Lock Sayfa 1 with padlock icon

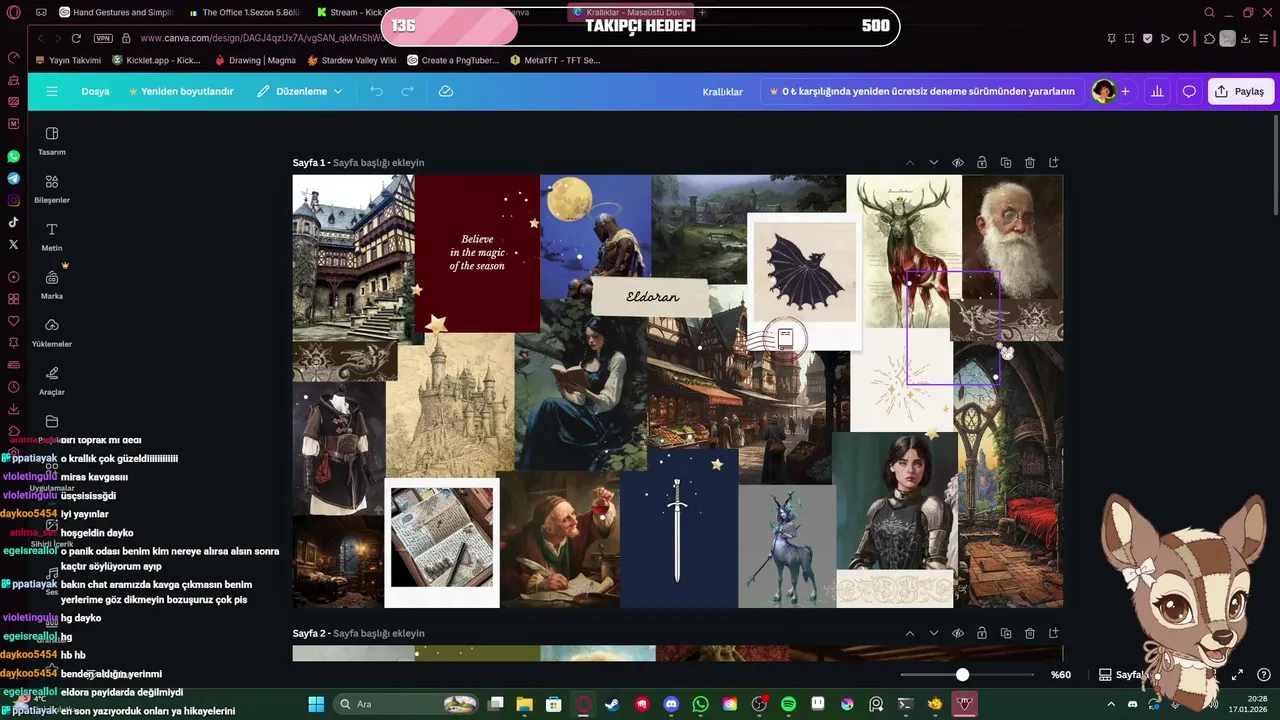982,162
